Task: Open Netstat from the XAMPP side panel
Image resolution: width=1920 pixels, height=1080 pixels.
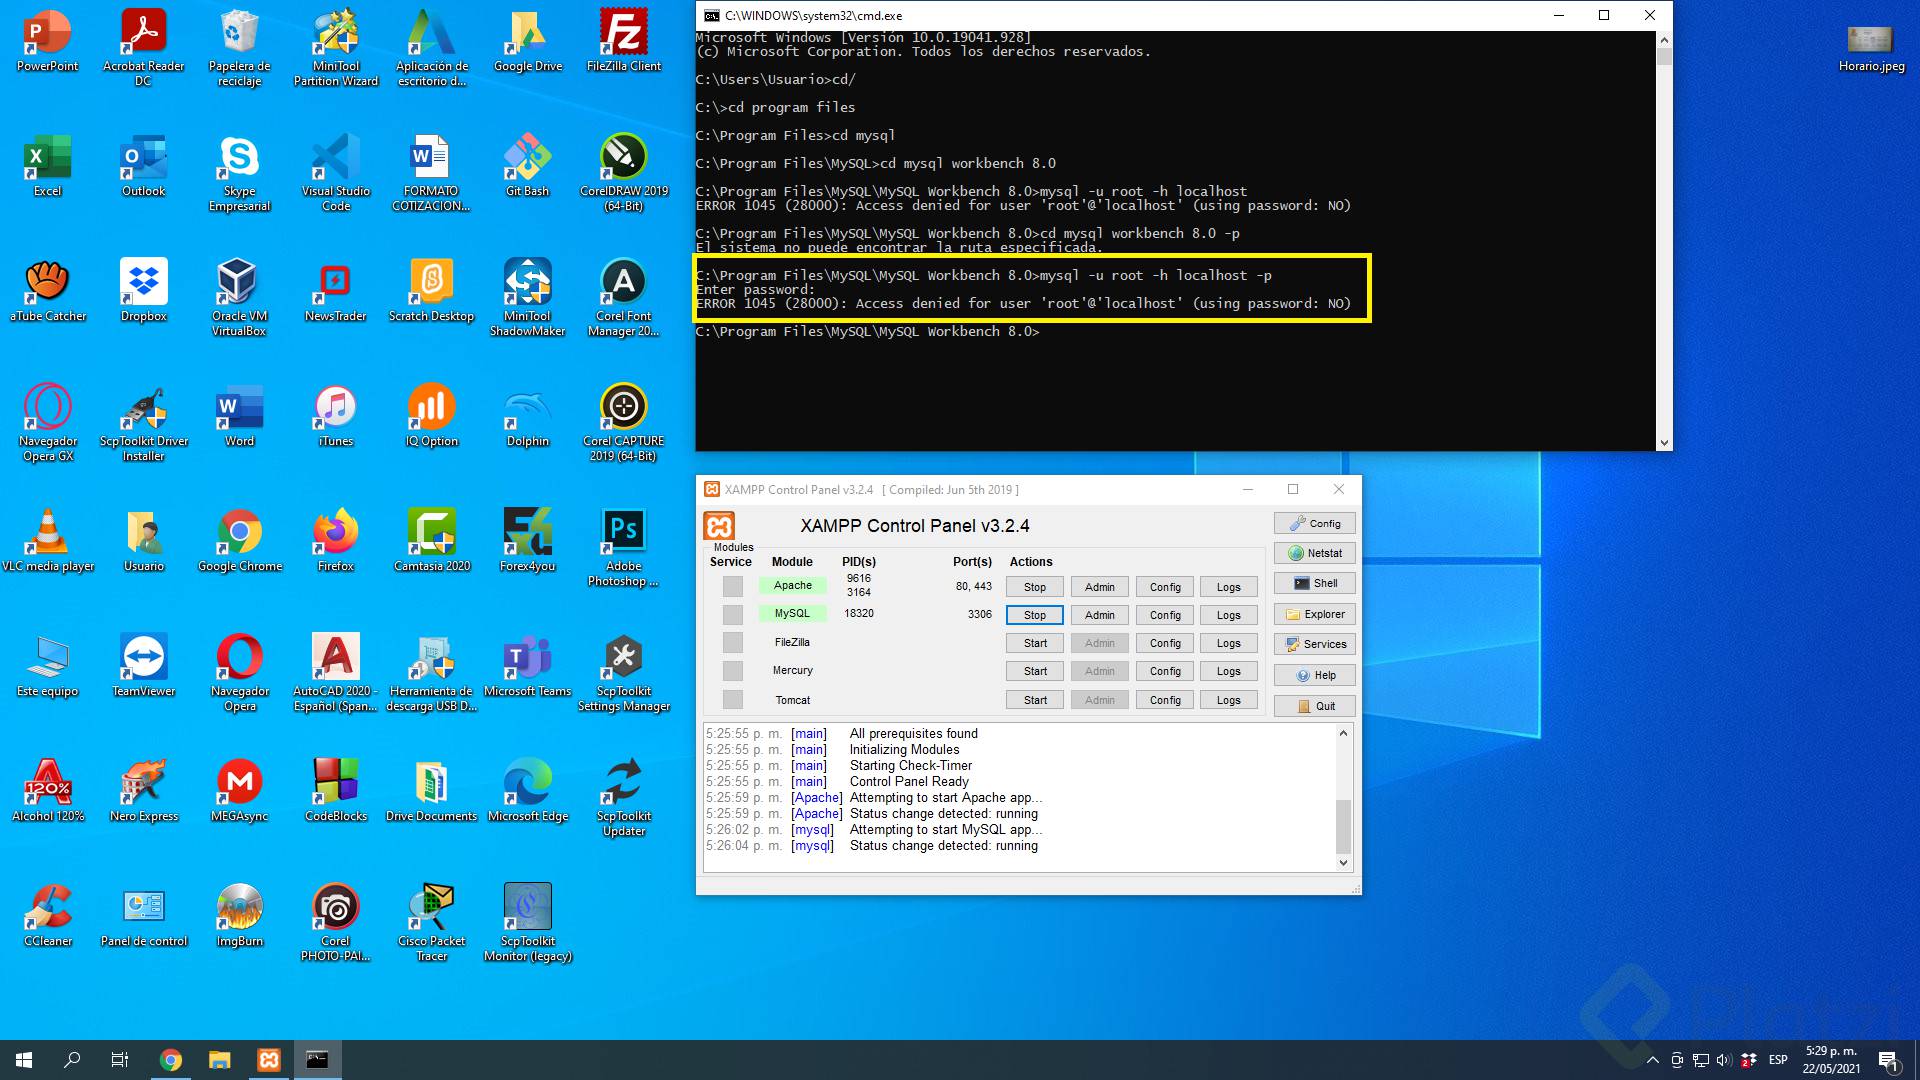Action: point(1315,553)
